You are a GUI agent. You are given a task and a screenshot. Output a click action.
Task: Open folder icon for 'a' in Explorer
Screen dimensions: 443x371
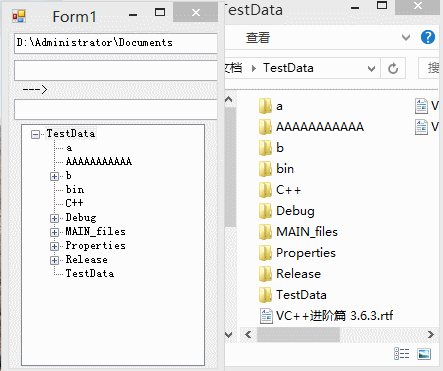[x=265, y=106]
